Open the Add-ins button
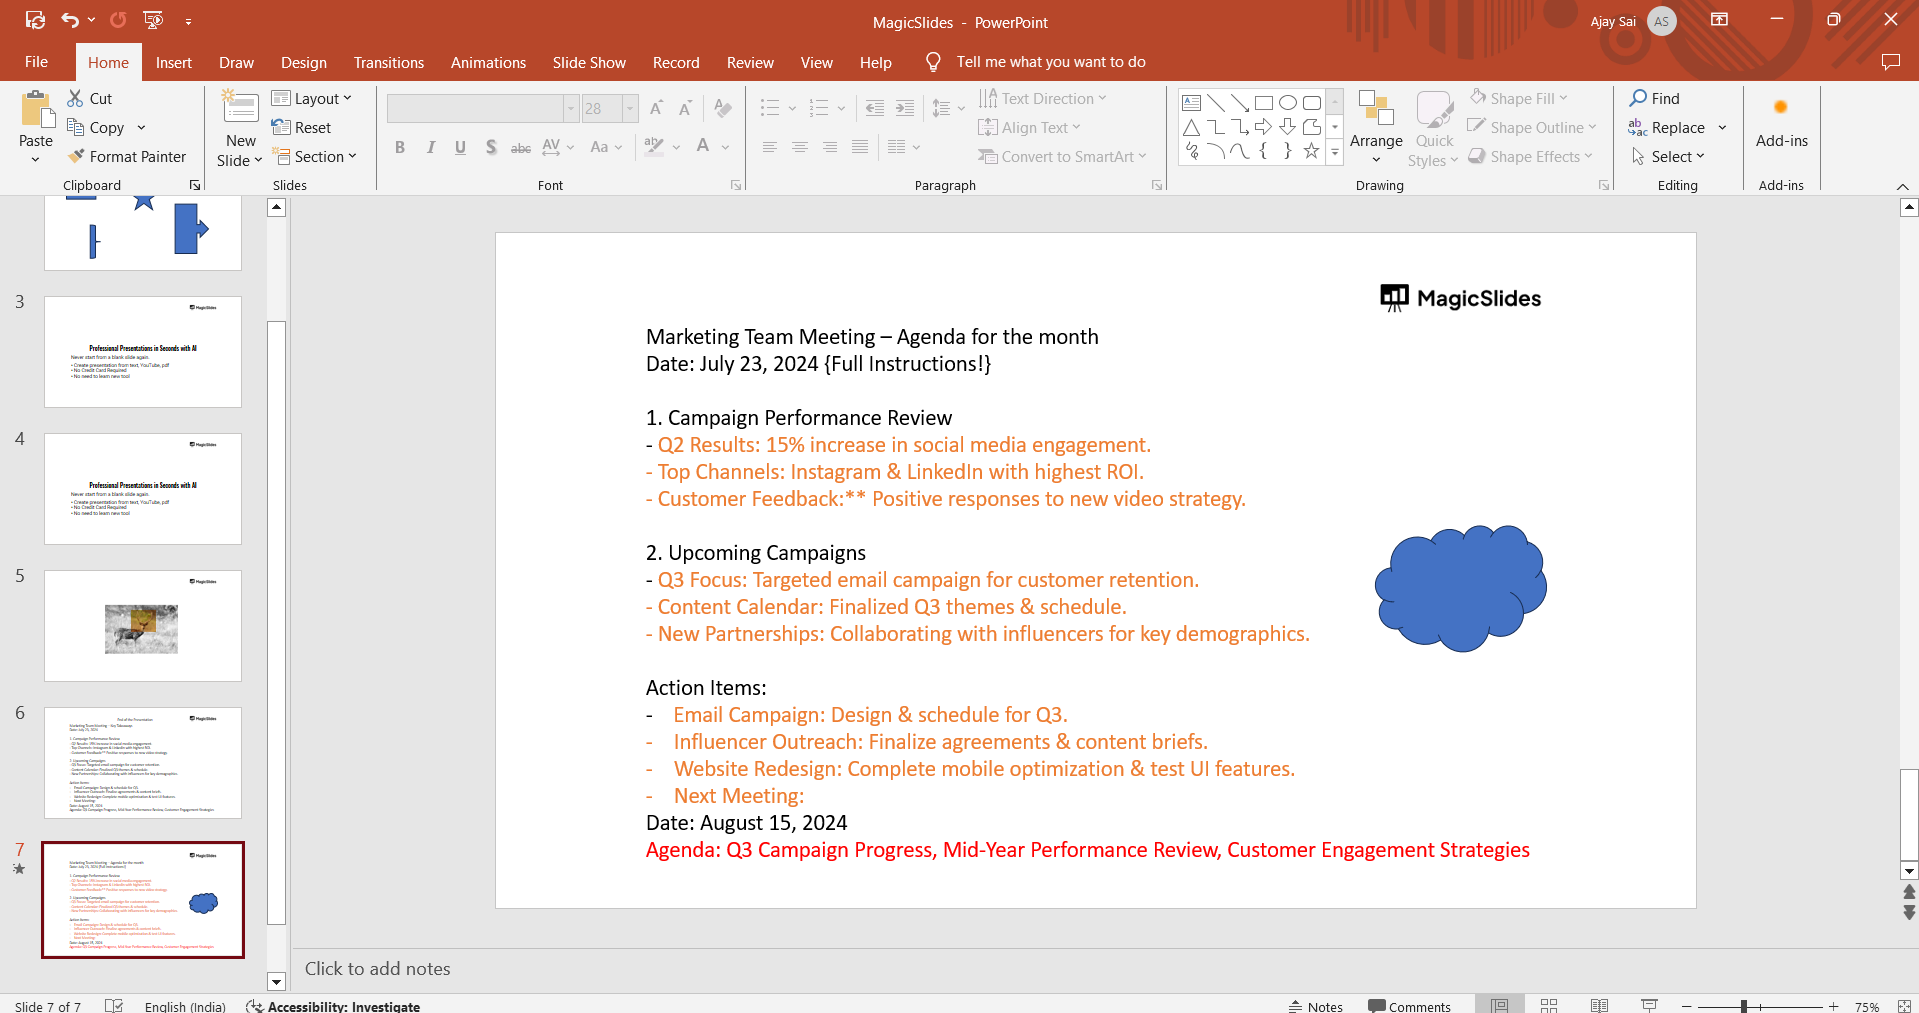 [1781, 125]
